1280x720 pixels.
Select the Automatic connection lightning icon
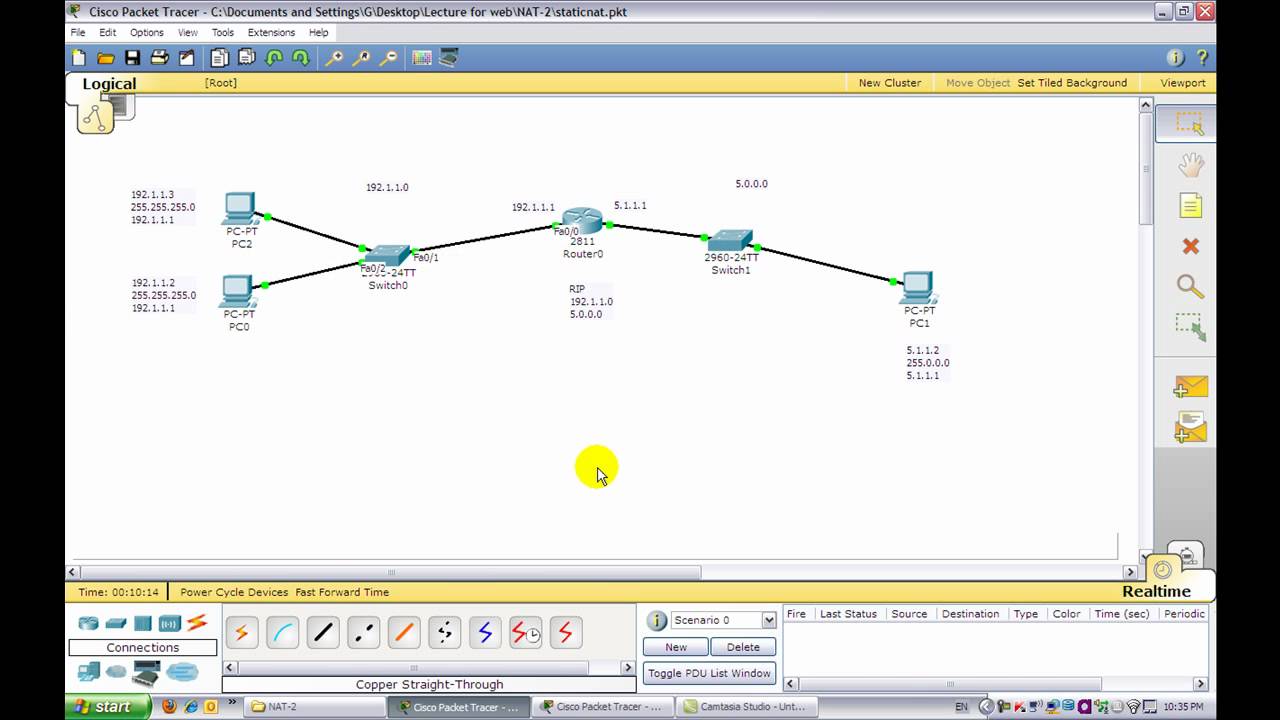(x=241, y=632)
